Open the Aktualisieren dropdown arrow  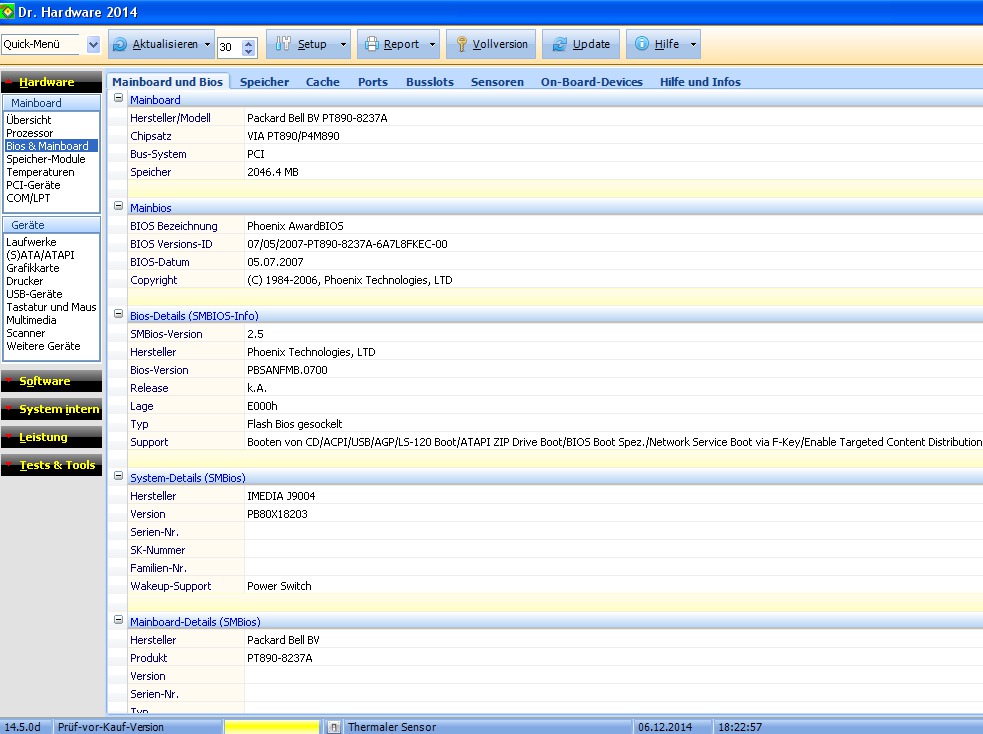coord(208,45)
